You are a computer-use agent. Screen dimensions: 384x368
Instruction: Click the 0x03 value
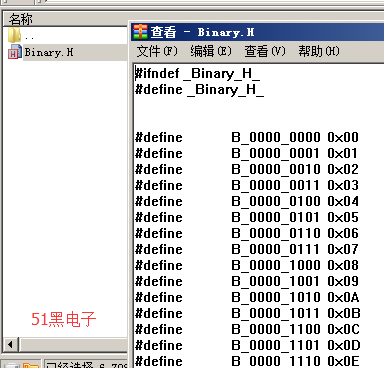[343, 185]
